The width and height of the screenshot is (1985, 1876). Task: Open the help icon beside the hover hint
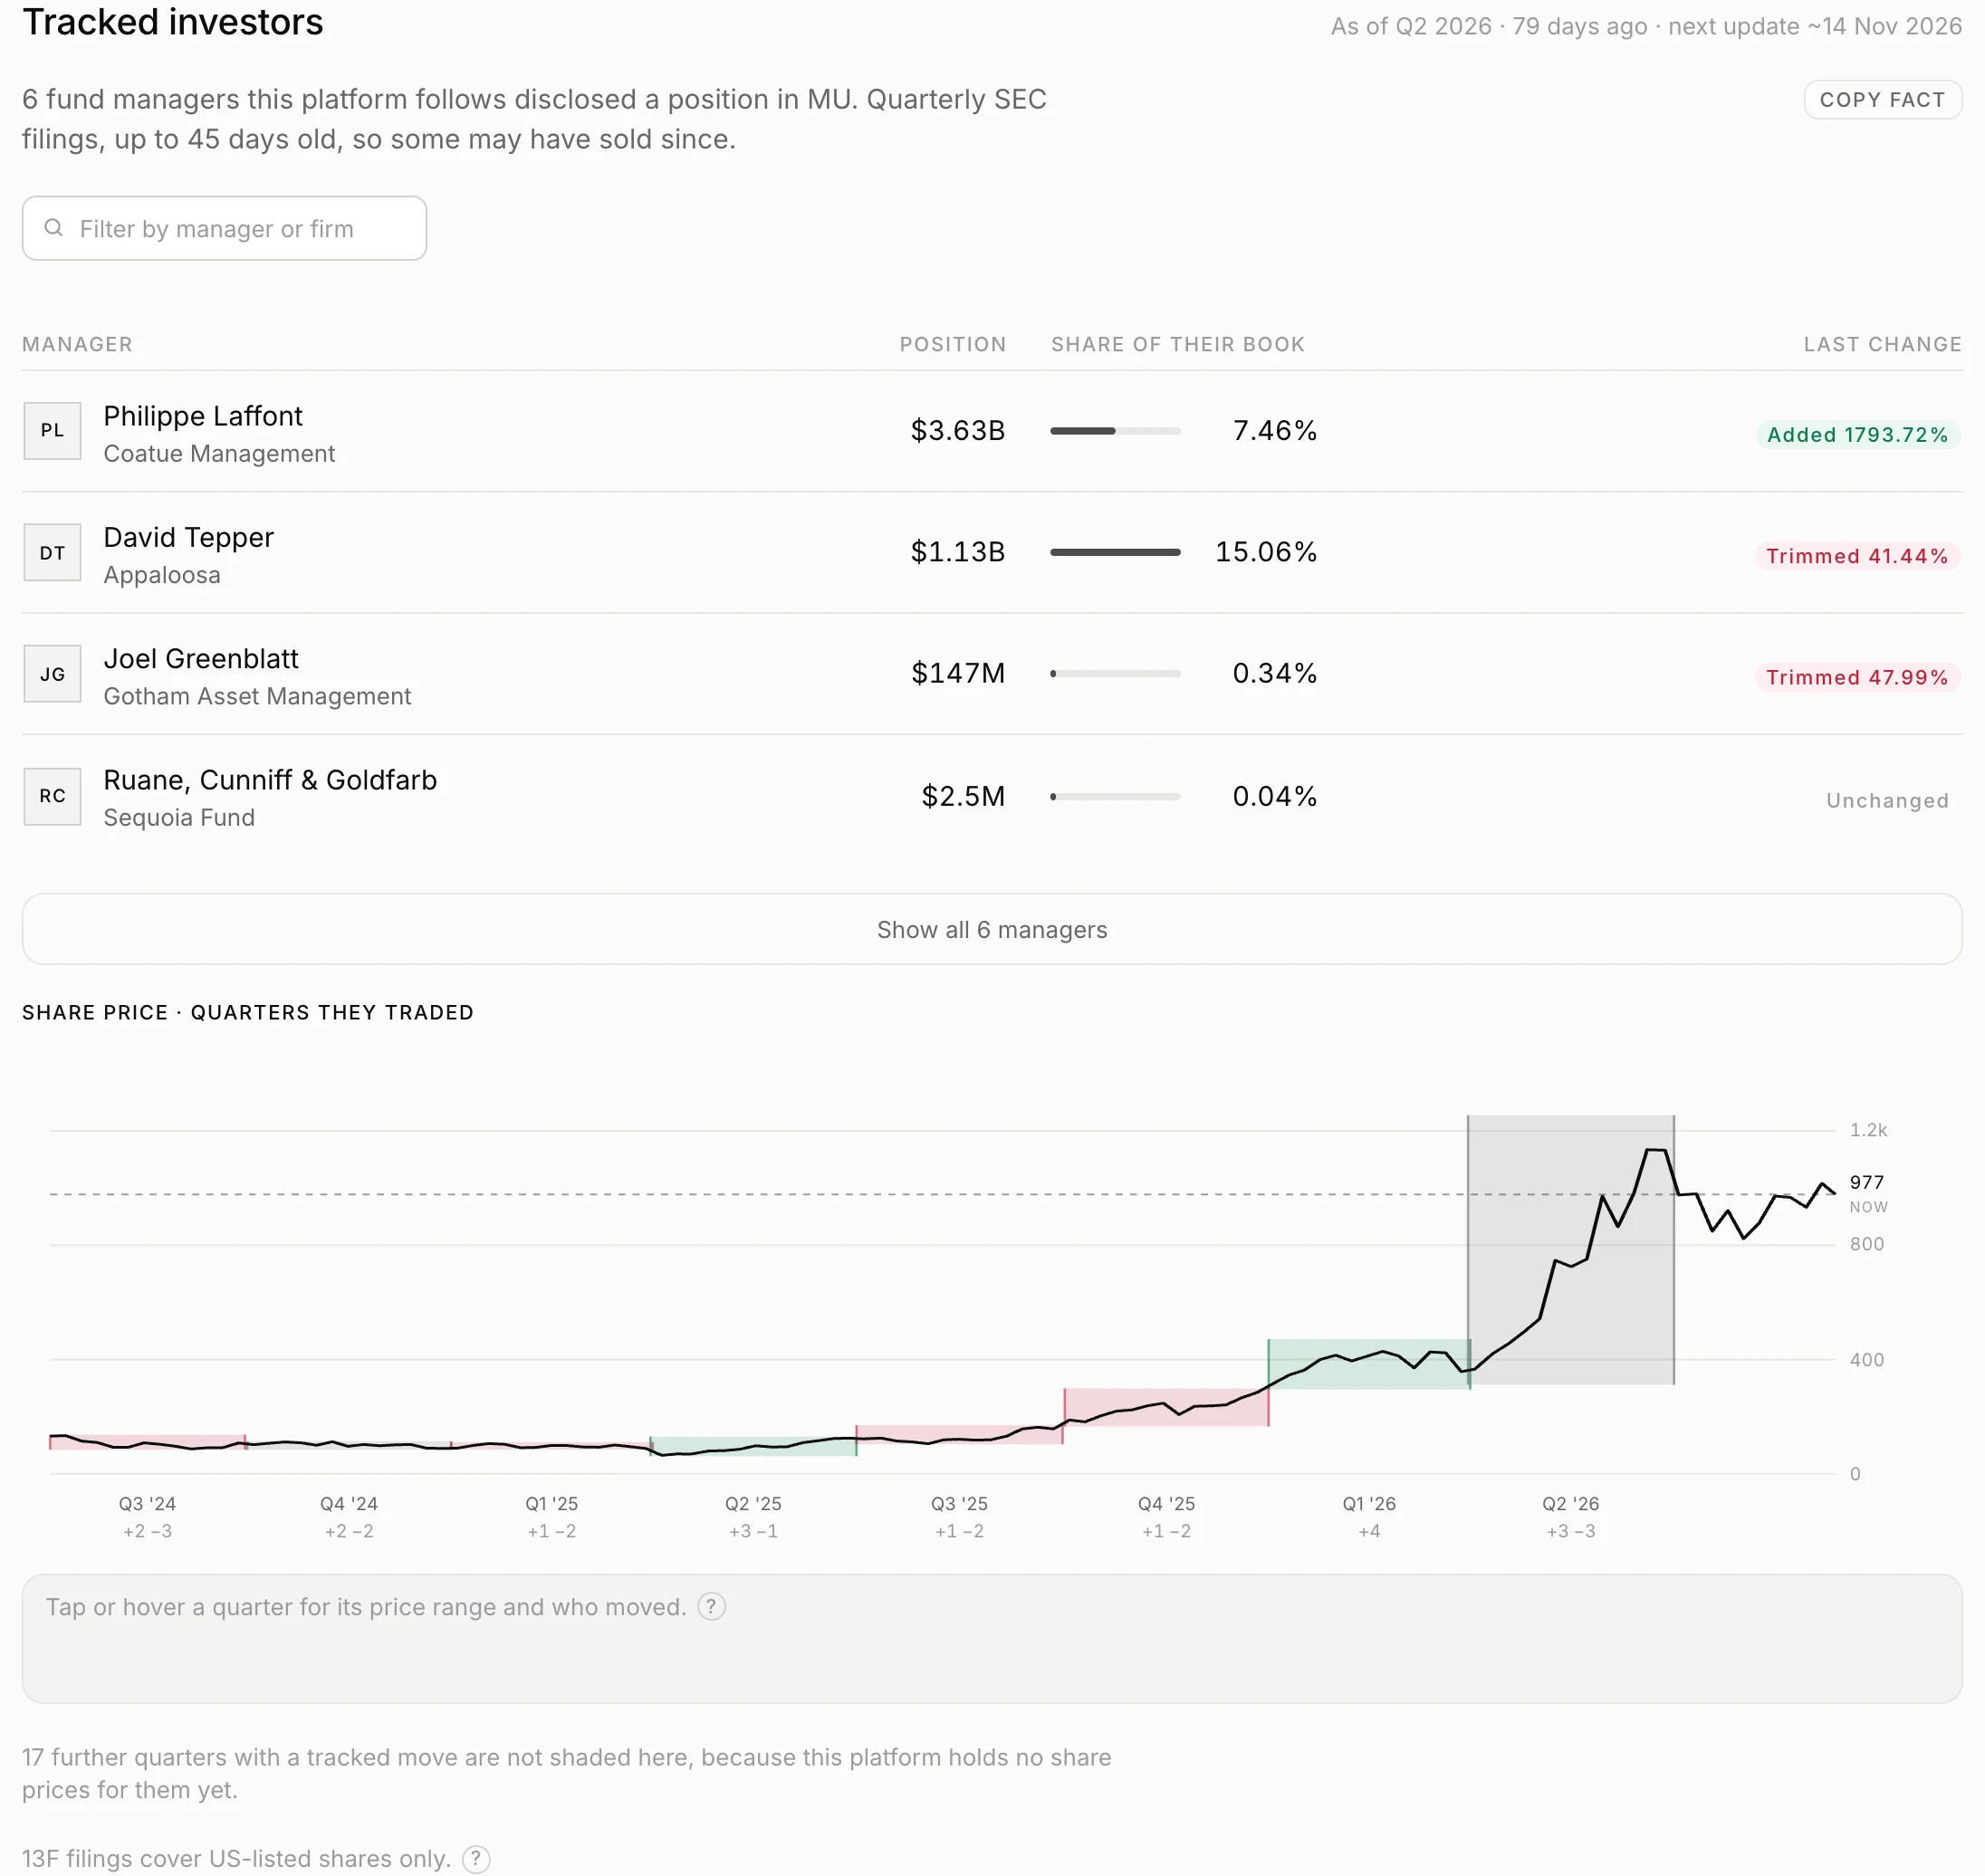[x=711, y=1607]
